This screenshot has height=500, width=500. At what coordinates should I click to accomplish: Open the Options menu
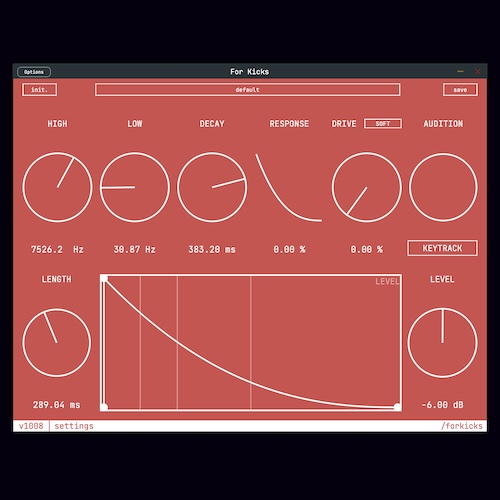(34, 72)
